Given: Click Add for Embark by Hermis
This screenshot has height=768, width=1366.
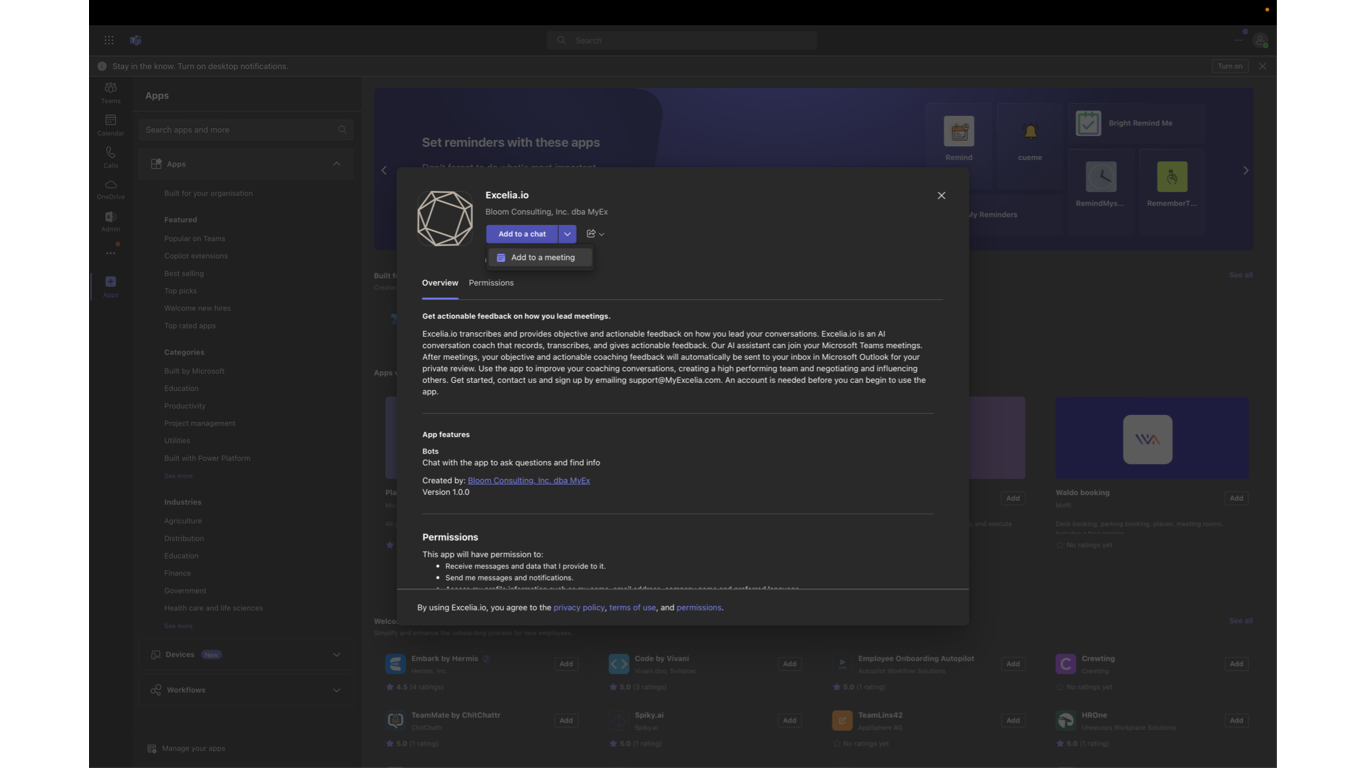Looking at the screenshot, I should coord(566,664).
